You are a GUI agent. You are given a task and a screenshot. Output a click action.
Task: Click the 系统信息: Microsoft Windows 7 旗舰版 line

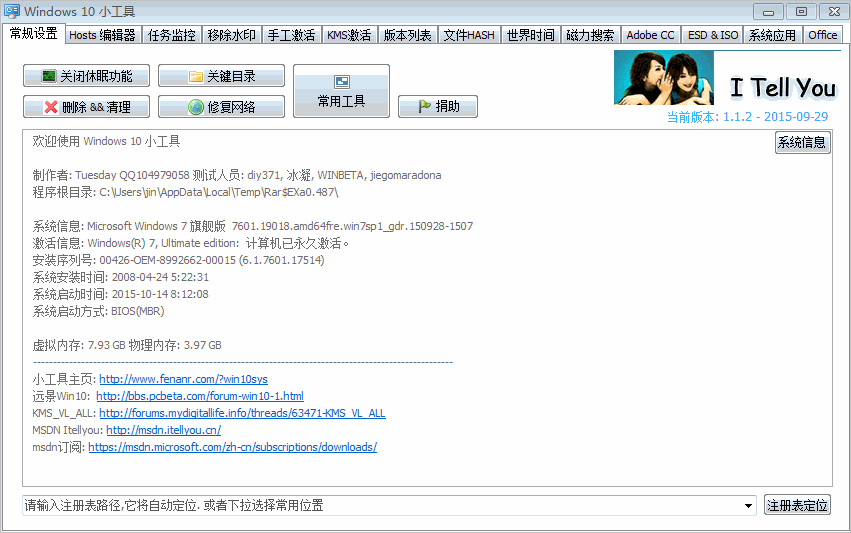tap(252, 226)
